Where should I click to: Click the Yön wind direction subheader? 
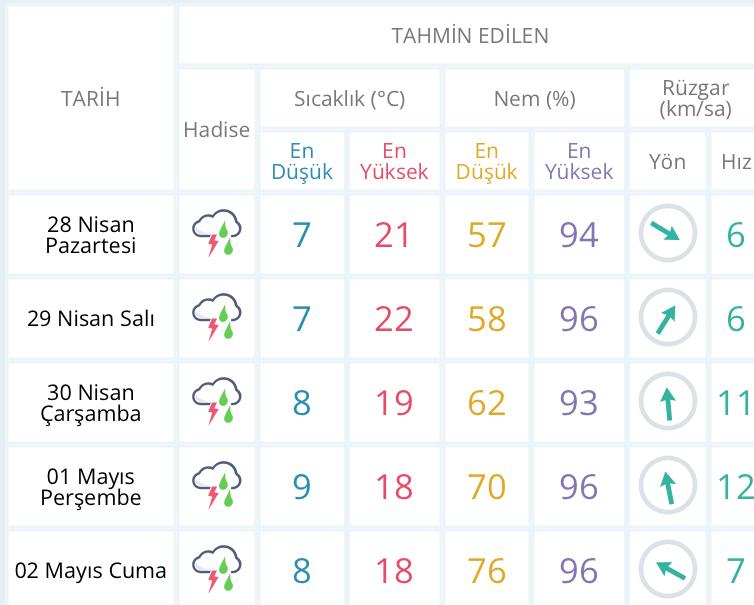667,161
